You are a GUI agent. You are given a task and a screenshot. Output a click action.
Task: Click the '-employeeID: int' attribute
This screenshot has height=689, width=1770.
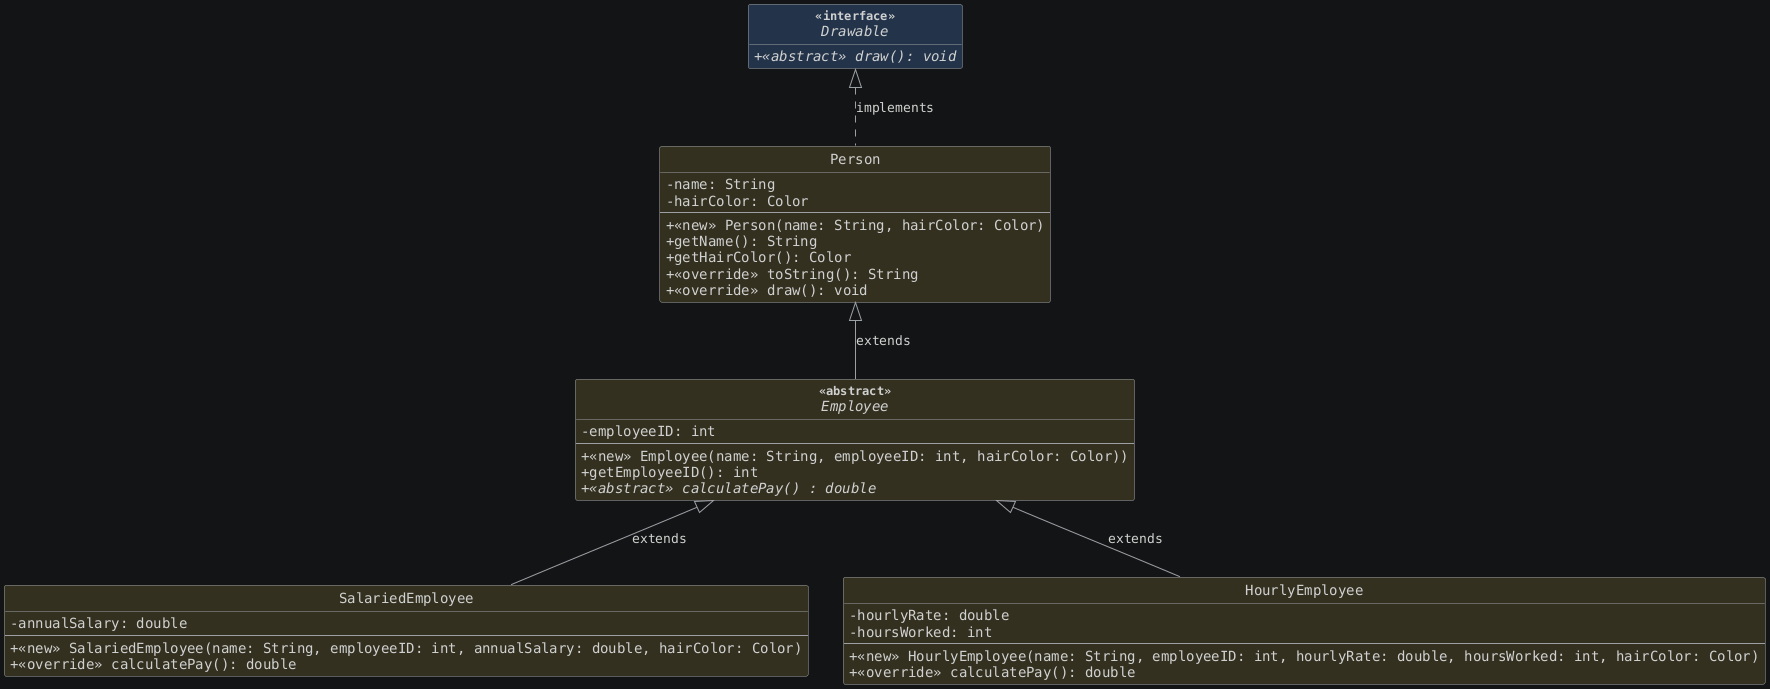648,431
